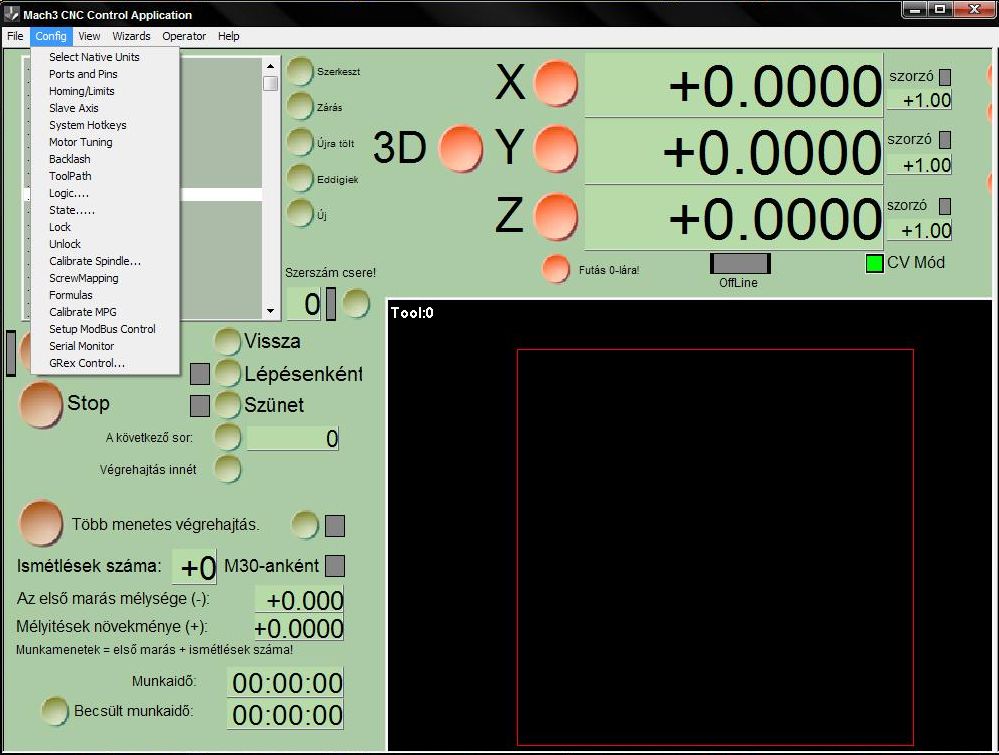This screenshot has height=755, width=999.
Task: Click the A következő sor number field
Action: 293,438
